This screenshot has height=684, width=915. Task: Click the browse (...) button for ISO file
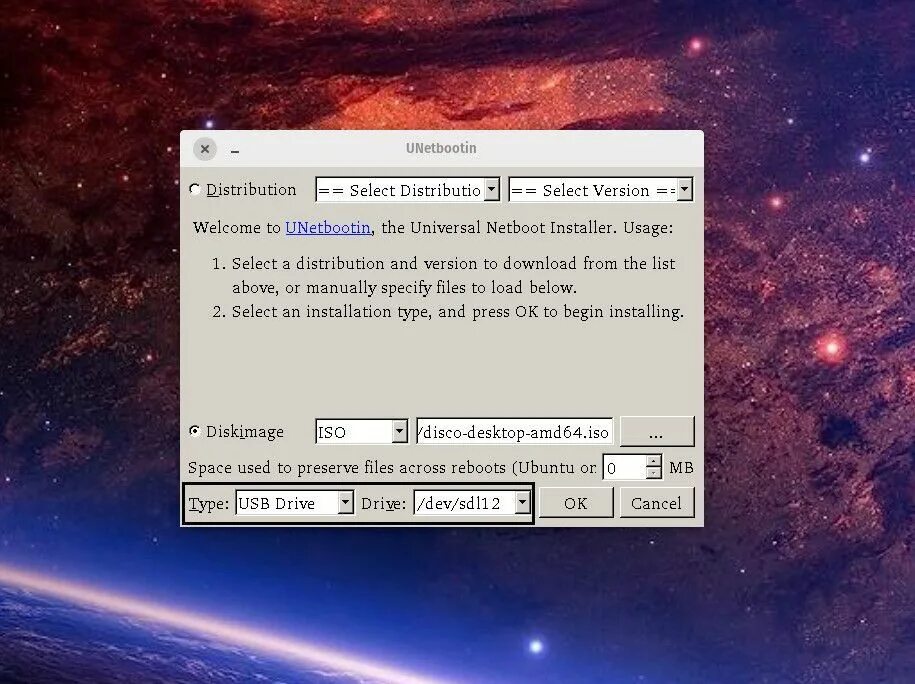656,432
